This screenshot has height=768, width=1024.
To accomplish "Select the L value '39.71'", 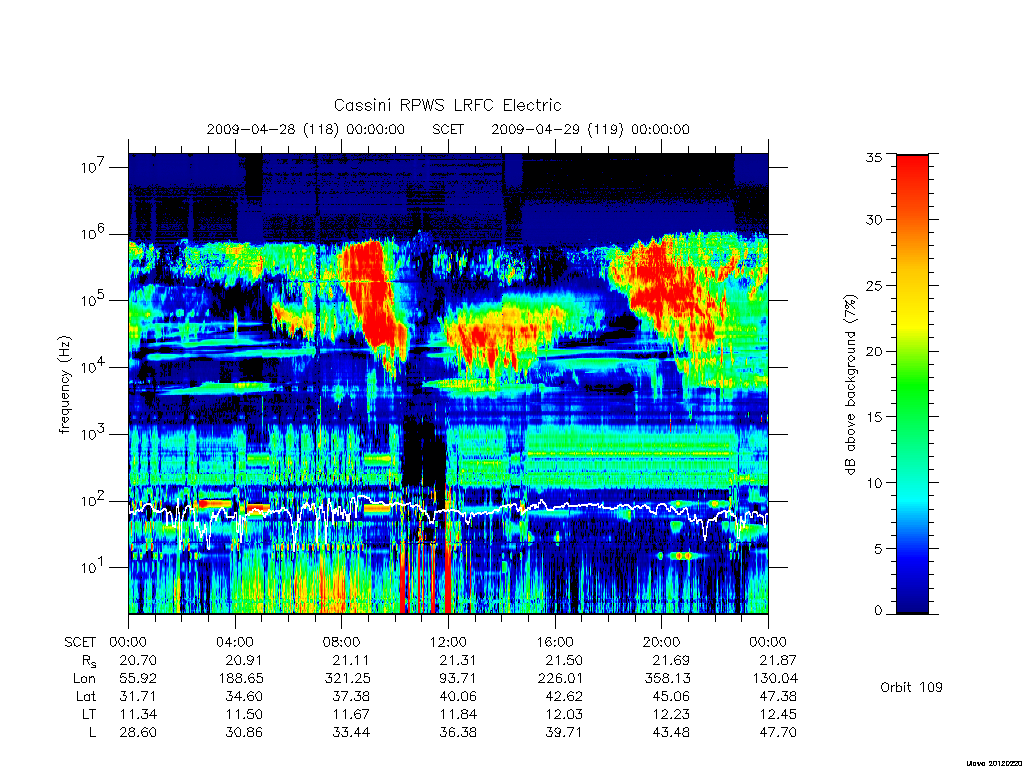I will pos(564,732).
